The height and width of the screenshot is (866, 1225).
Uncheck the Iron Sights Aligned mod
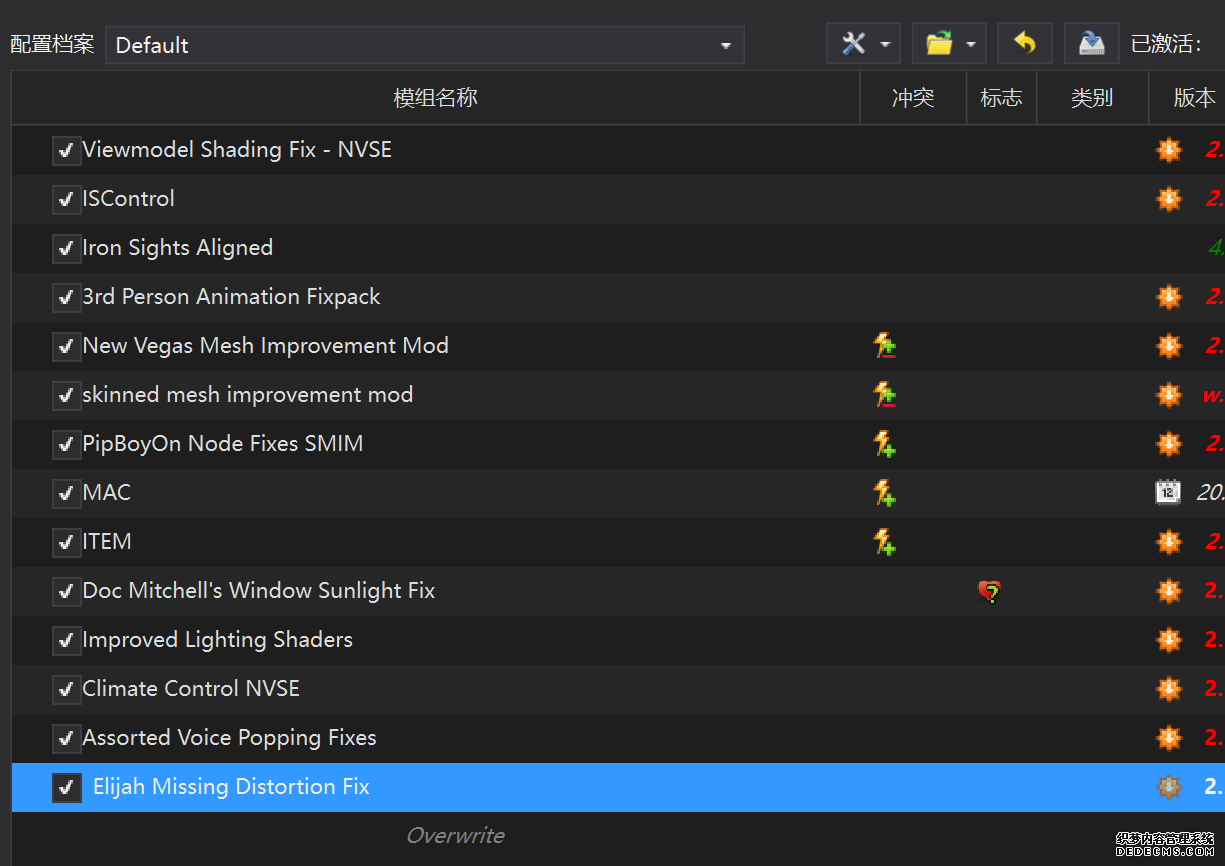66,248
